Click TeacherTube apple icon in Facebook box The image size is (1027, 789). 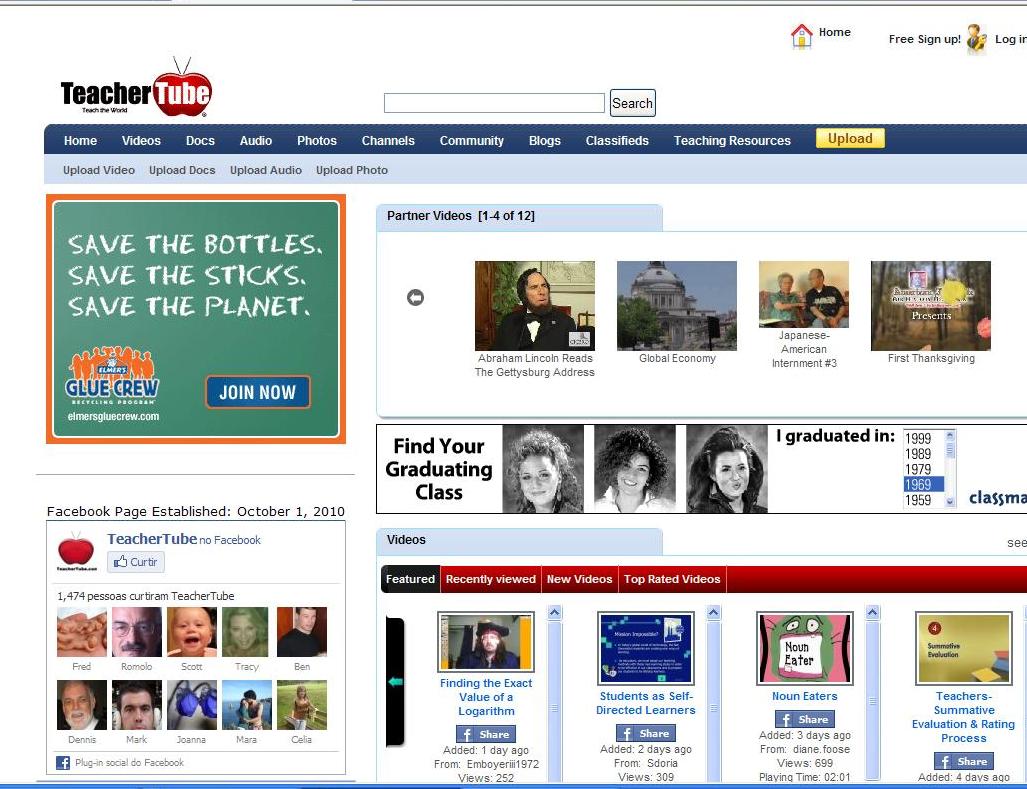pyautogui.click(x=76, y=550)
